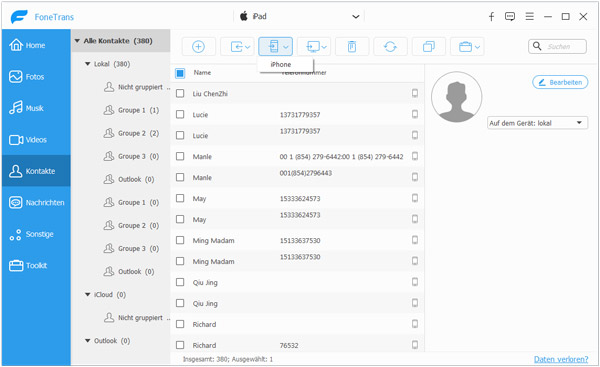Image resolution: width=600 pixels, height=367 pixels.
Task: Click the import contacts icon
Action: pos(236,47)
